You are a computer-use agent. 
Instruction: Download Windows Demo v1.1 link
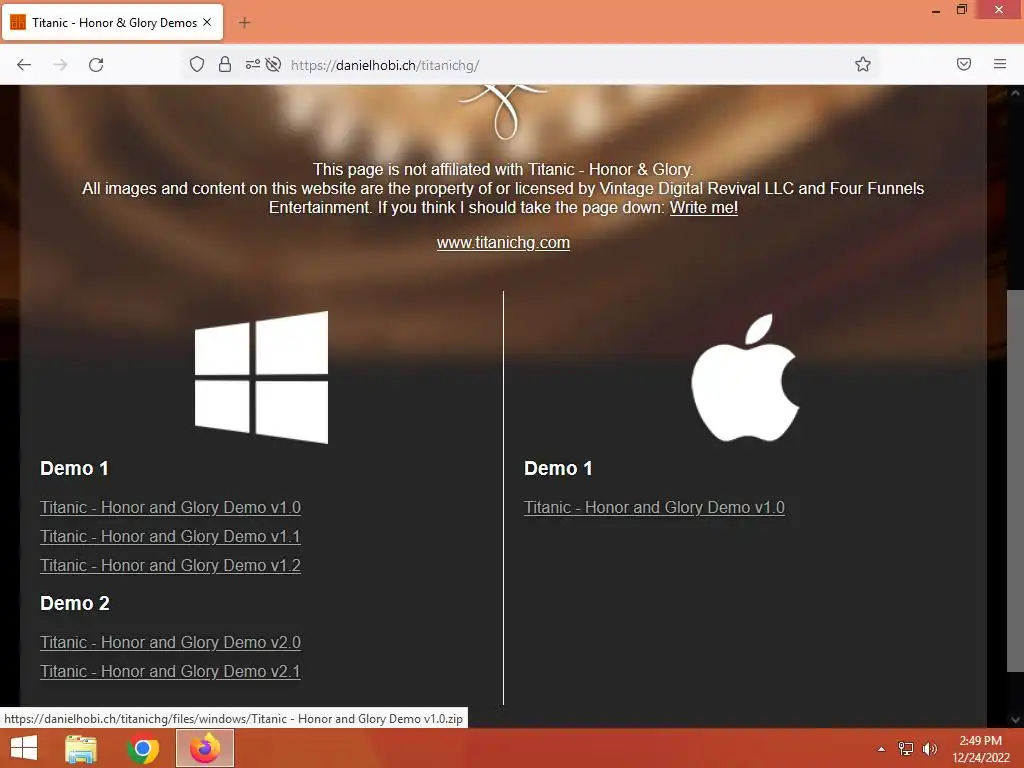(x=170, y=536)
